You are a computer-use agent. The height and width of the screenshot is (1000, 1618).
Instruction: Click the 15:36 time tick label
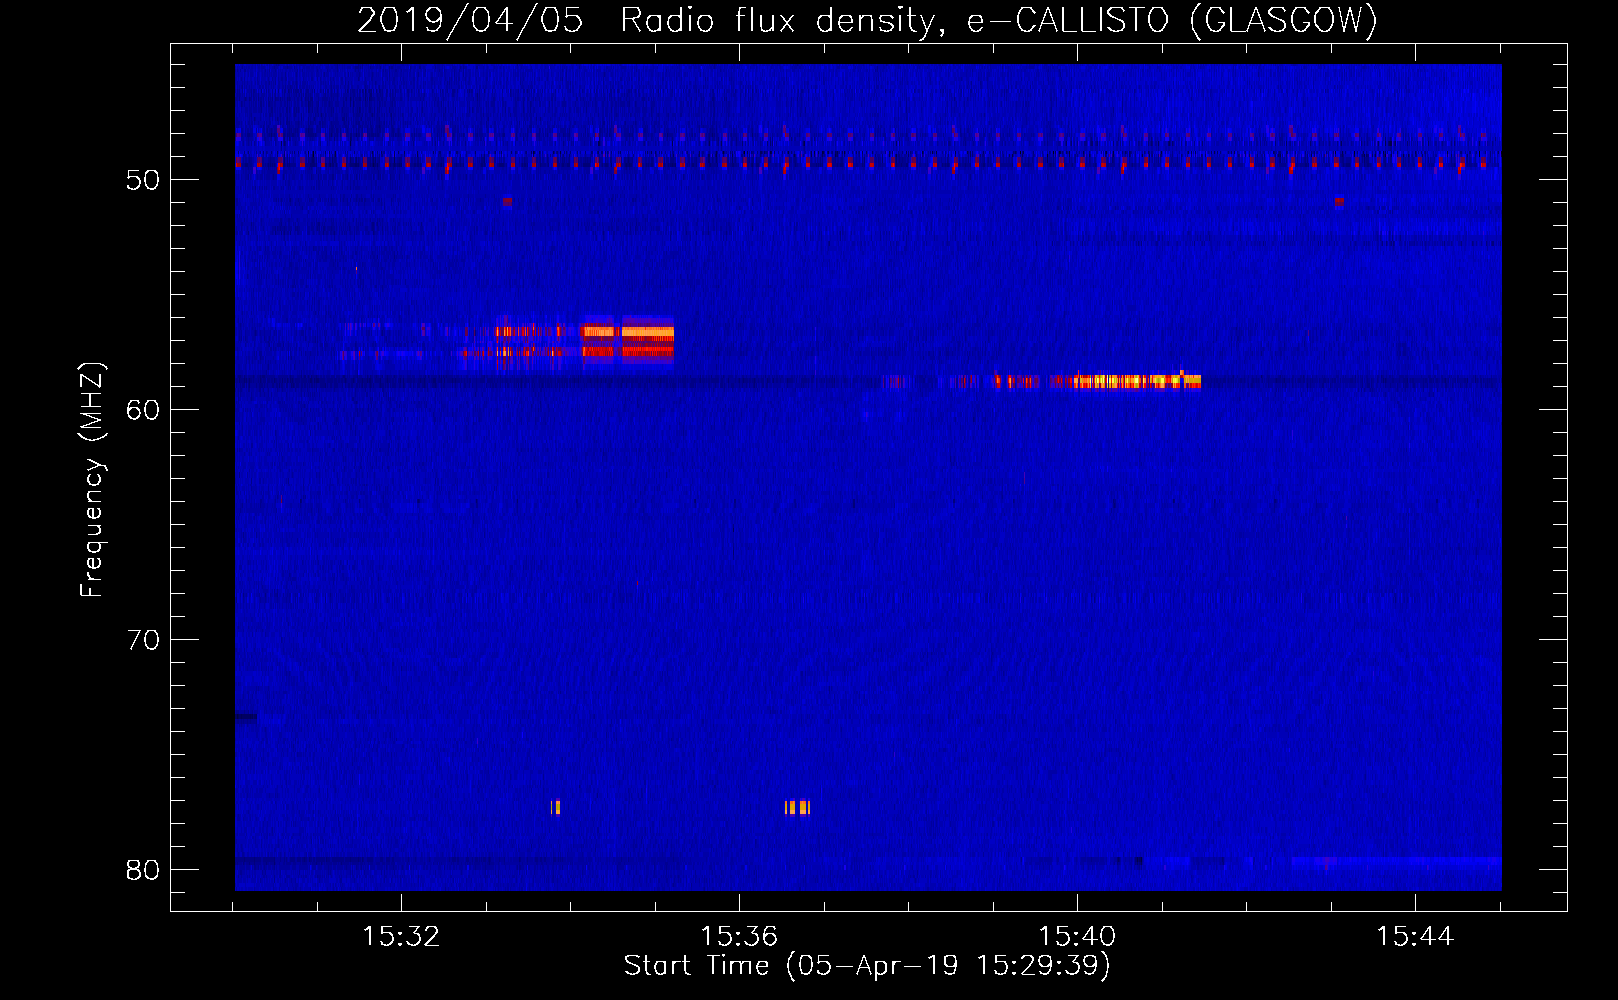(739, 936)
